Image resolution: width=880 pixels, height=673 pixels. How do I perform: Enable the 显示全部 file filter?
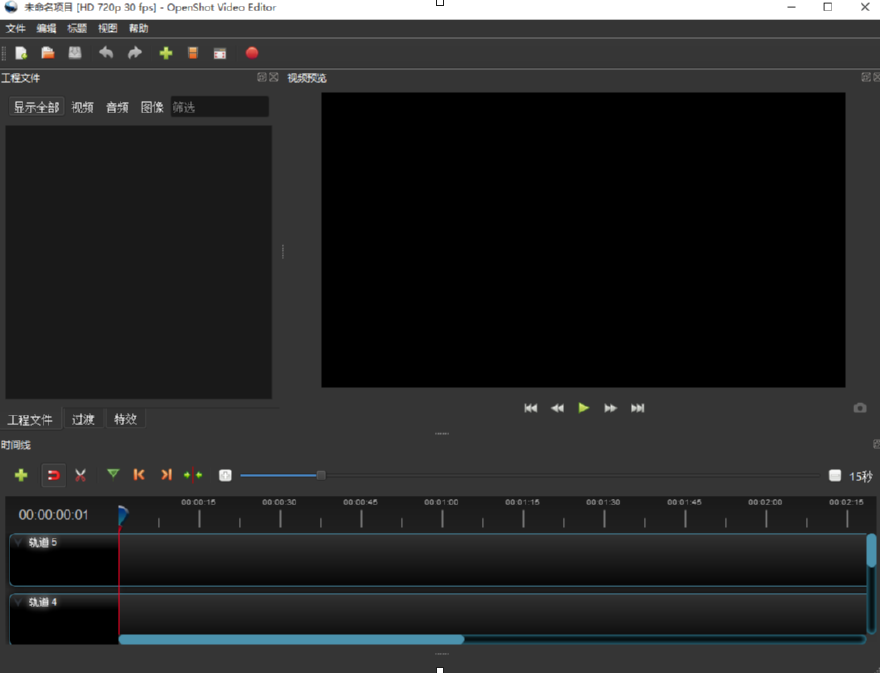click(x=36, y=107)
